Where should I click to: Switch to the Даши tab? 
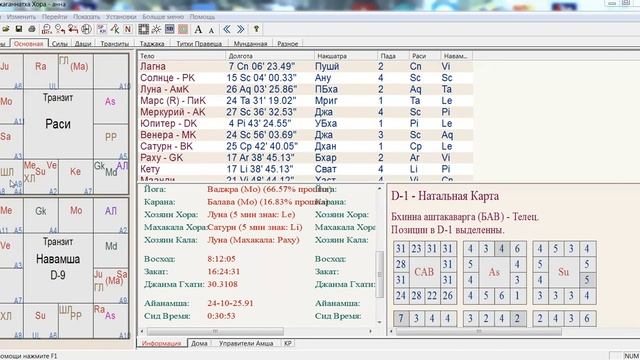(83, 44)
